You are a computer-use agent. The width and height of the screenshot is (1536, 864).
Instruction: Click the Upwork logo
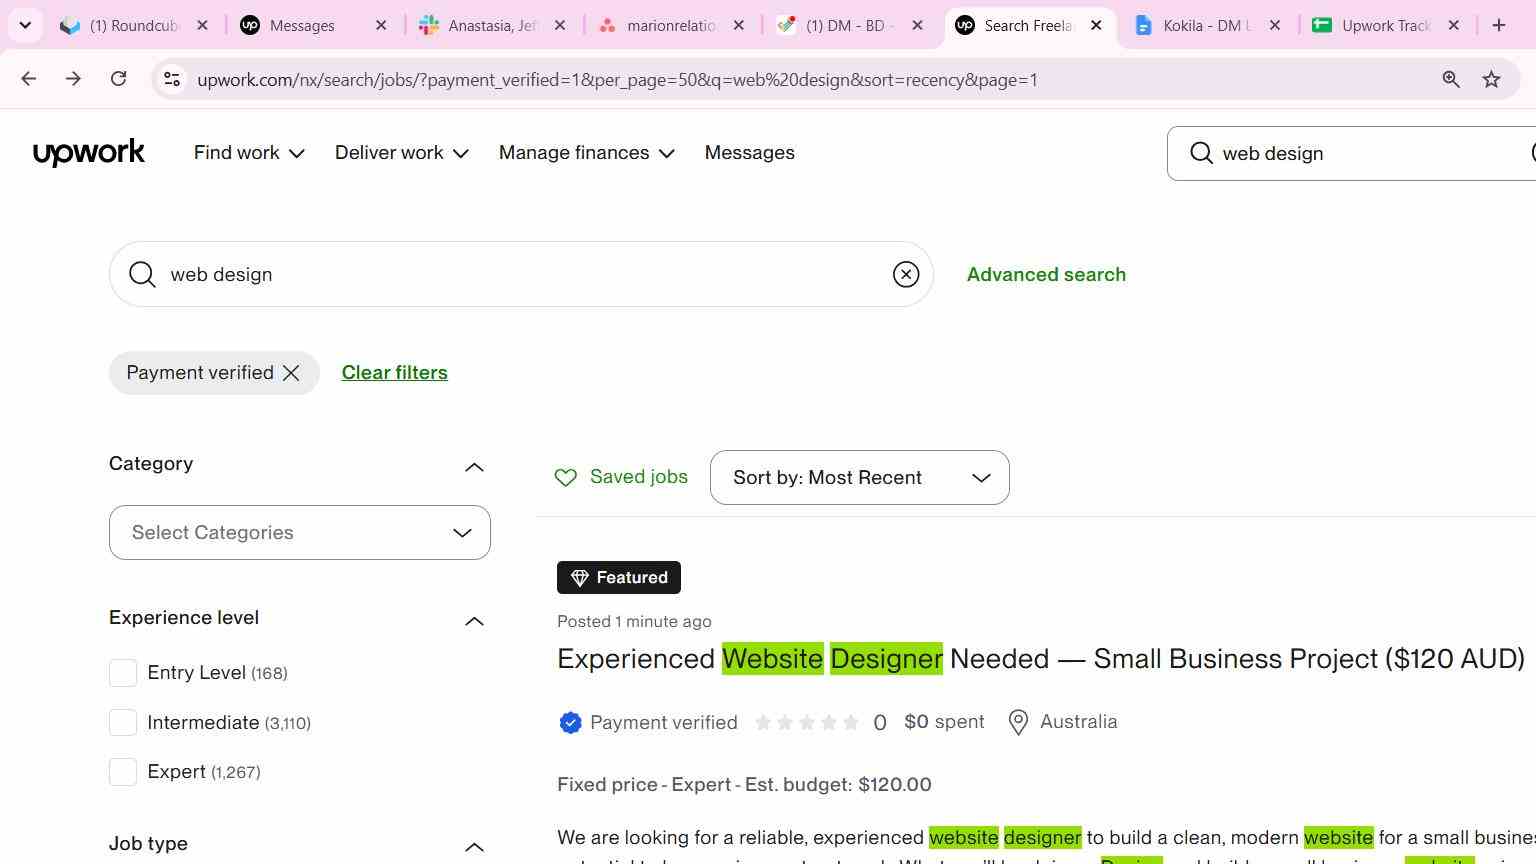coord(89,153)
